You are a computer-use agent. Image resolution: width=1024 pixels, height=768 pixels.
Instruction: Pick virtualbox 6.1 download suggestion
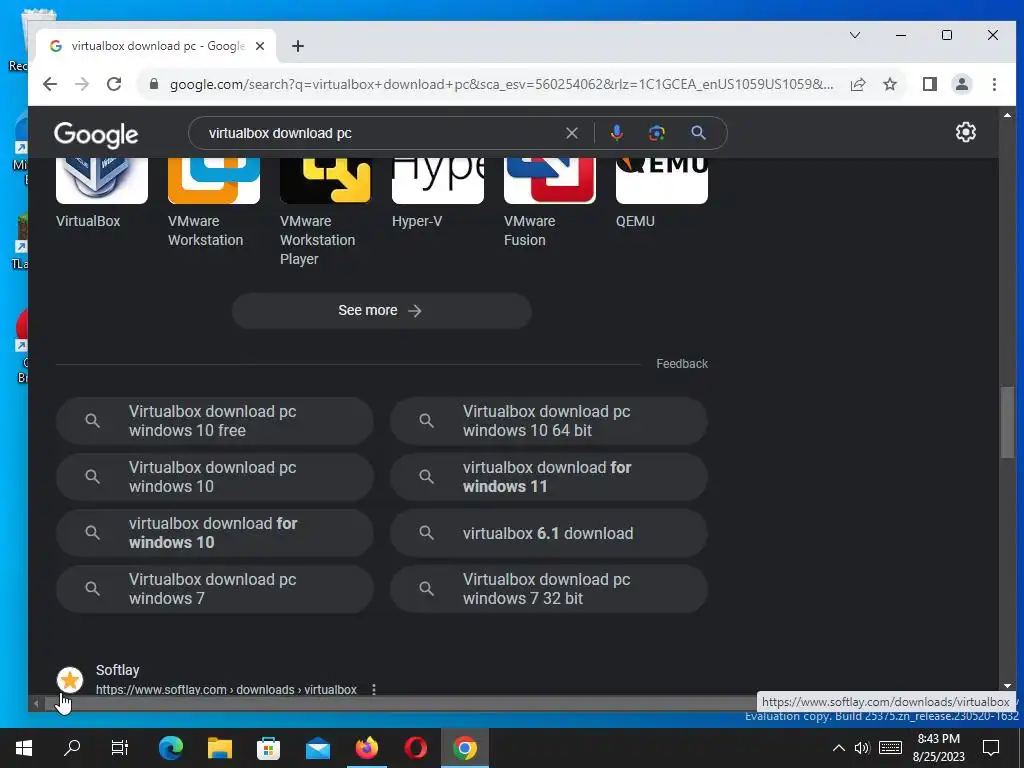tap(549, 533)
